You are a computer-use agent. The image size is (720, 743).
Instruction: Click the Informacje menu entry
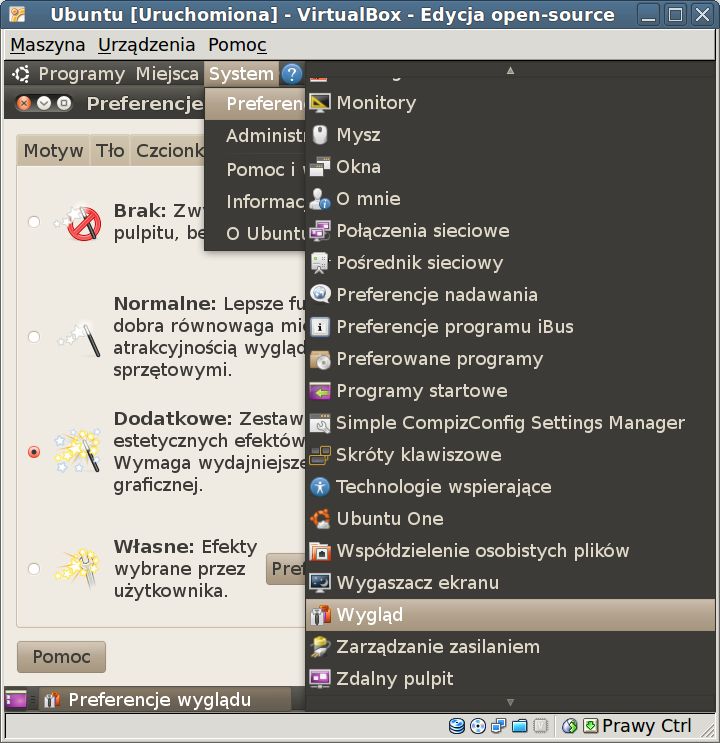pos(255,201)
